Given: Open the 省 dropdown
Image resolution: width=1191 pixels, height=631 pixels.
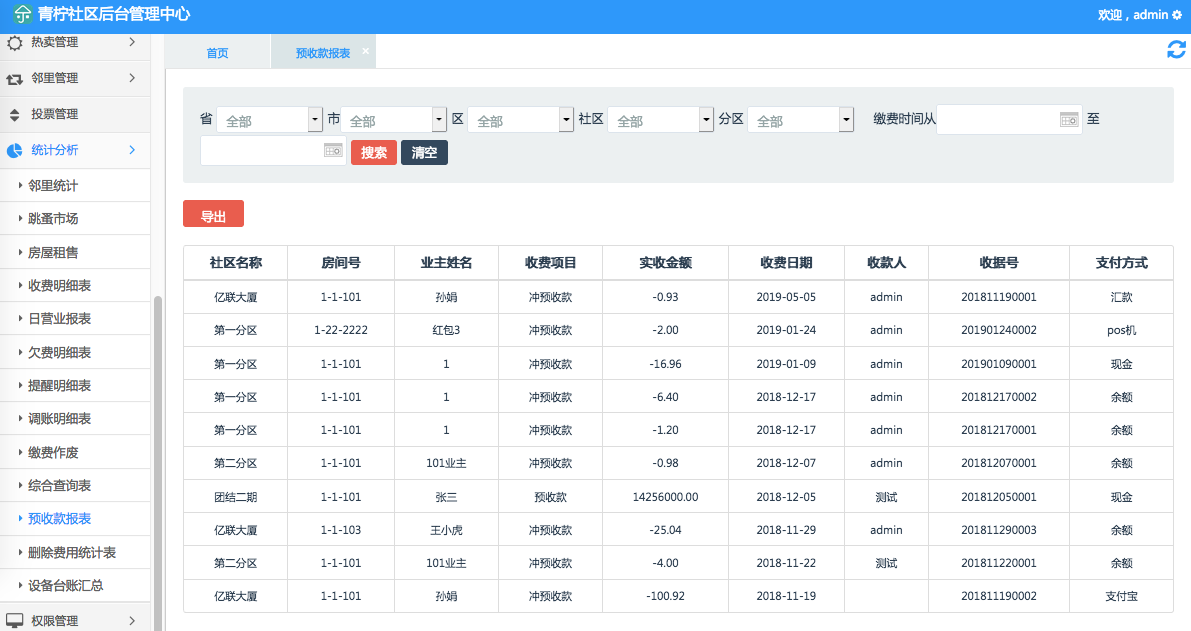Looking at the screenshot, I should point(270,120).
